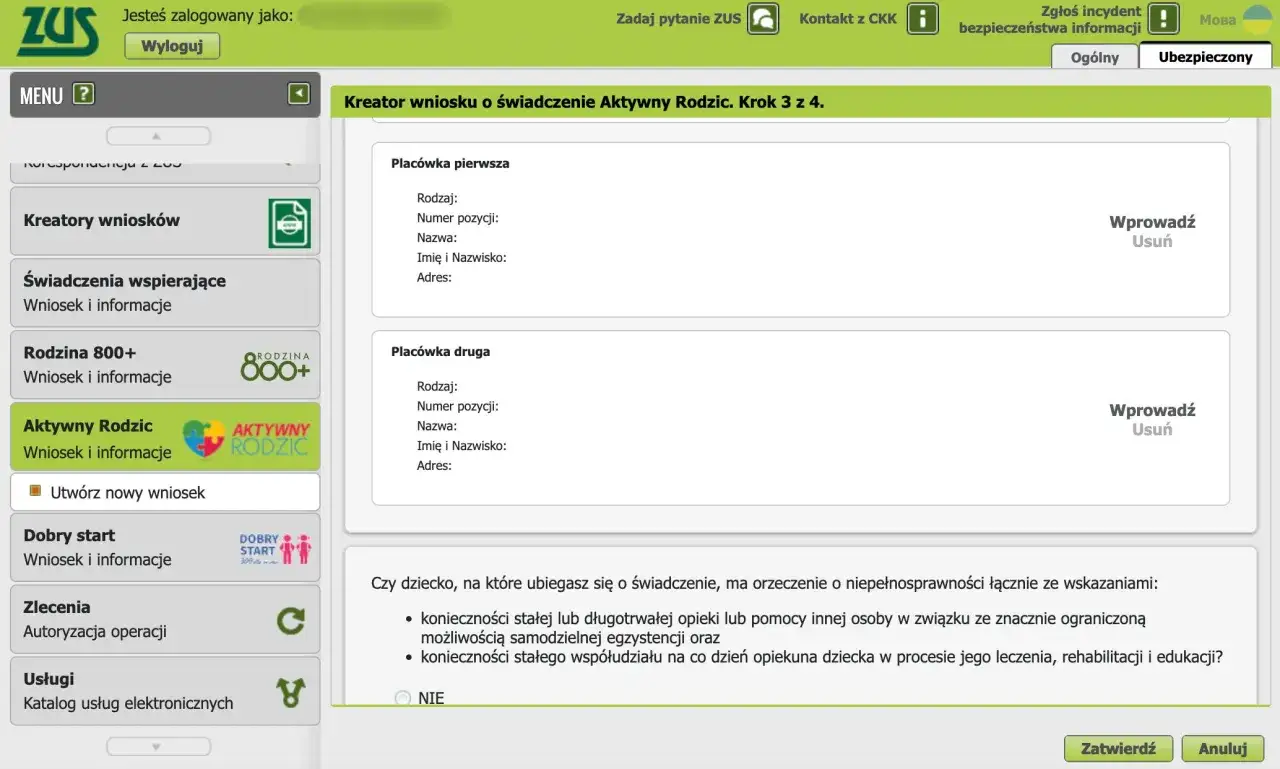The width and height of the screenshot is (1280, 769).
Task: Select the NIE radio button
Action: click(x=403, y=698)
